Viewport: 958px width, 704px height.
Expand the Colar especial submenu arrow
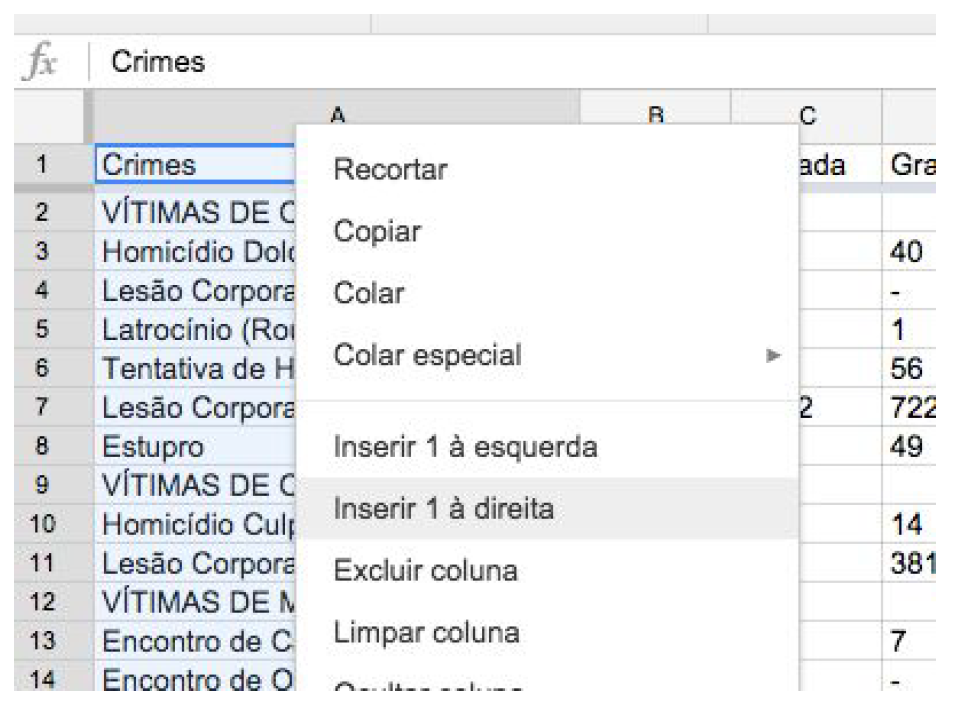click(x=771, y=356)
